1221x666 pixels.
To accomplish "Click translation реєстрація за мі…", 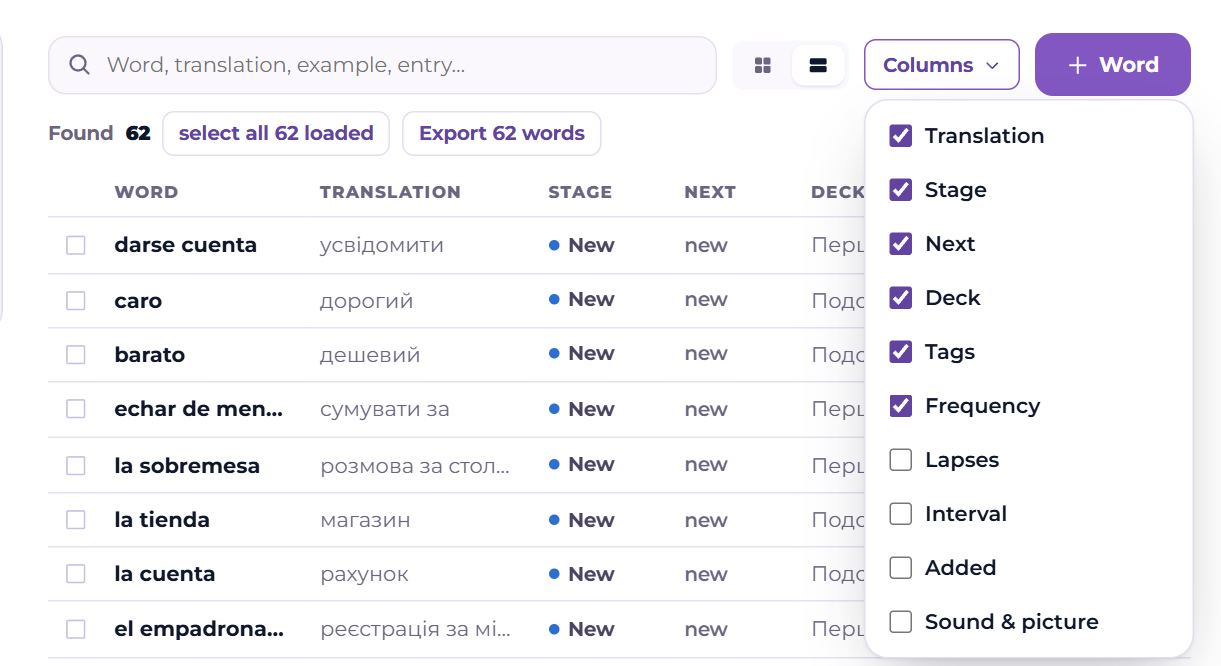I will tap(416, 630).
